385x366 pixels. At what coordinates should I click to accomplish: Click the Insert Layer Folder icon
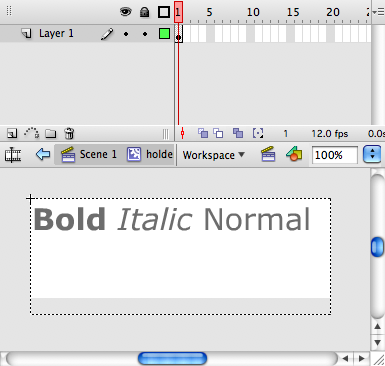click(x=51, y=134)
